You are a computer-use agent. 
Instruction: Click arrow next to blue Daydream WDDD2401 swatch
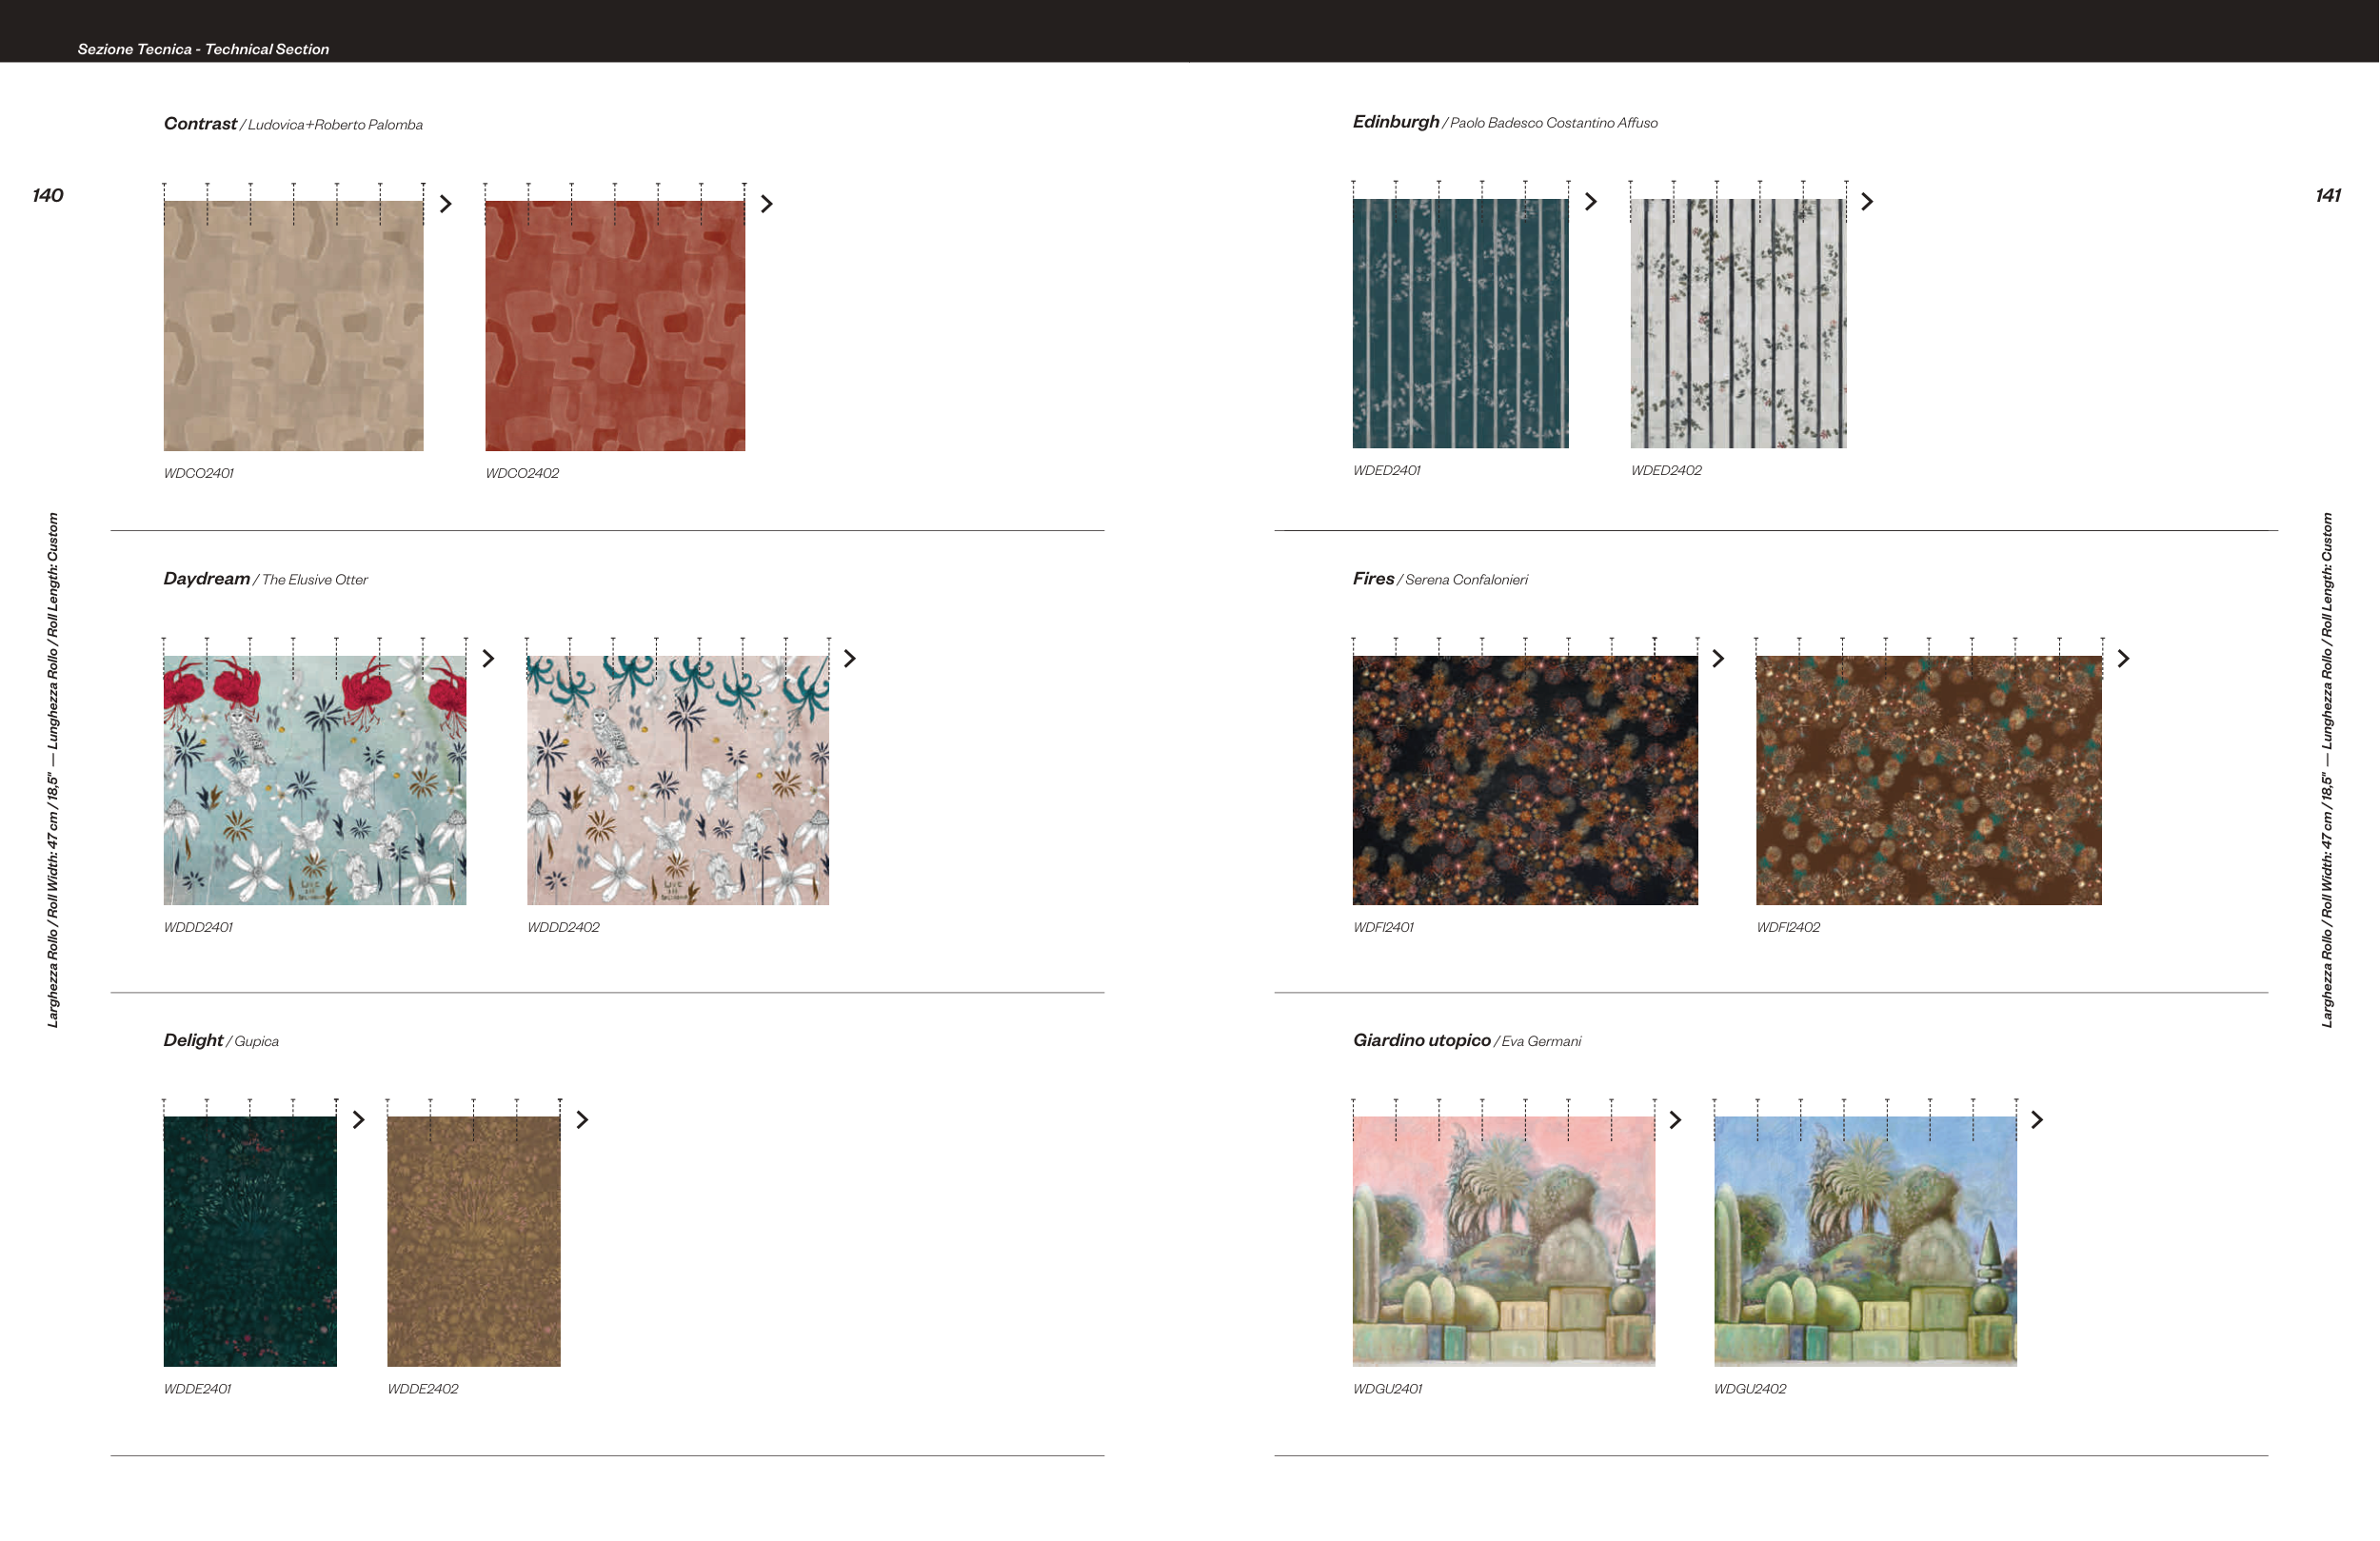click(488, 659)
